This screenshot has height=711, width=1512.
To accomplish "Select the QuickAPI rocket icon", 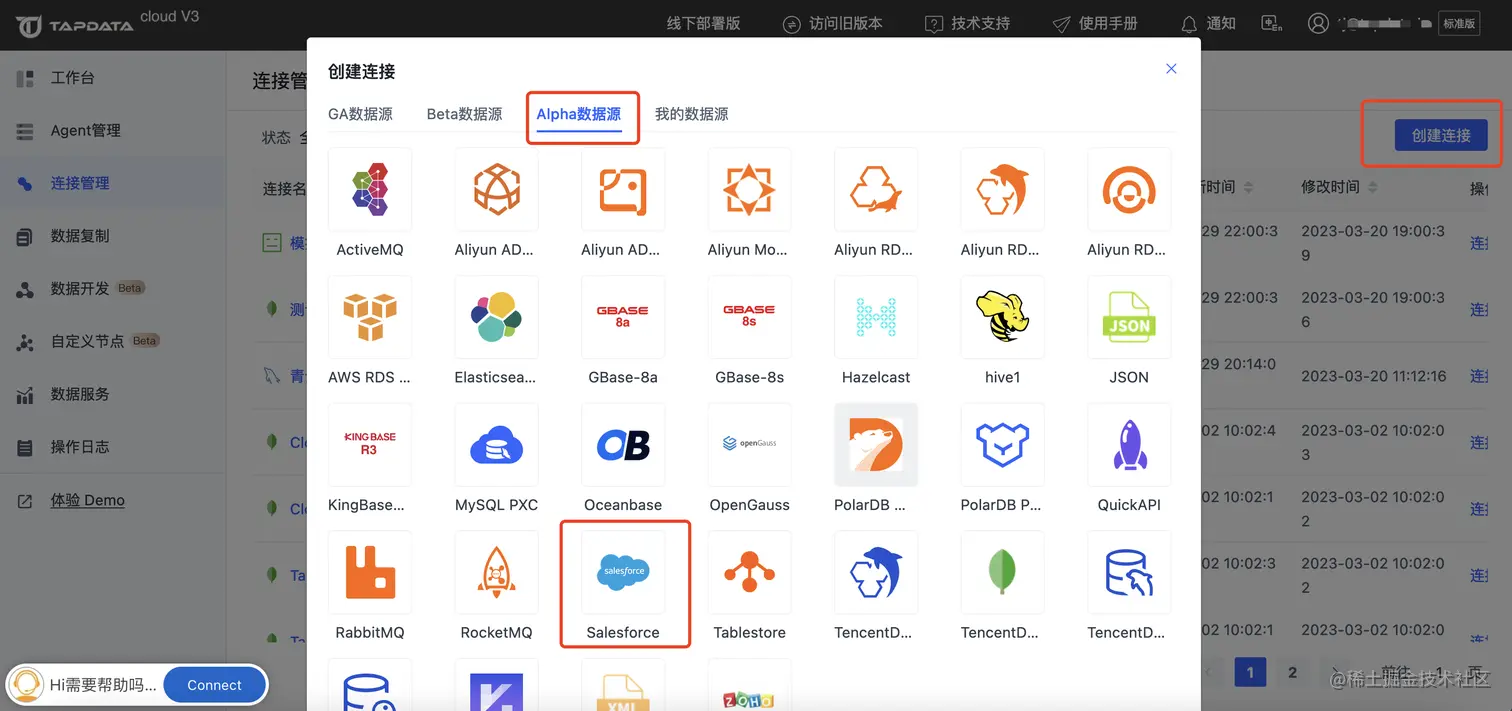I will 1129,445.
